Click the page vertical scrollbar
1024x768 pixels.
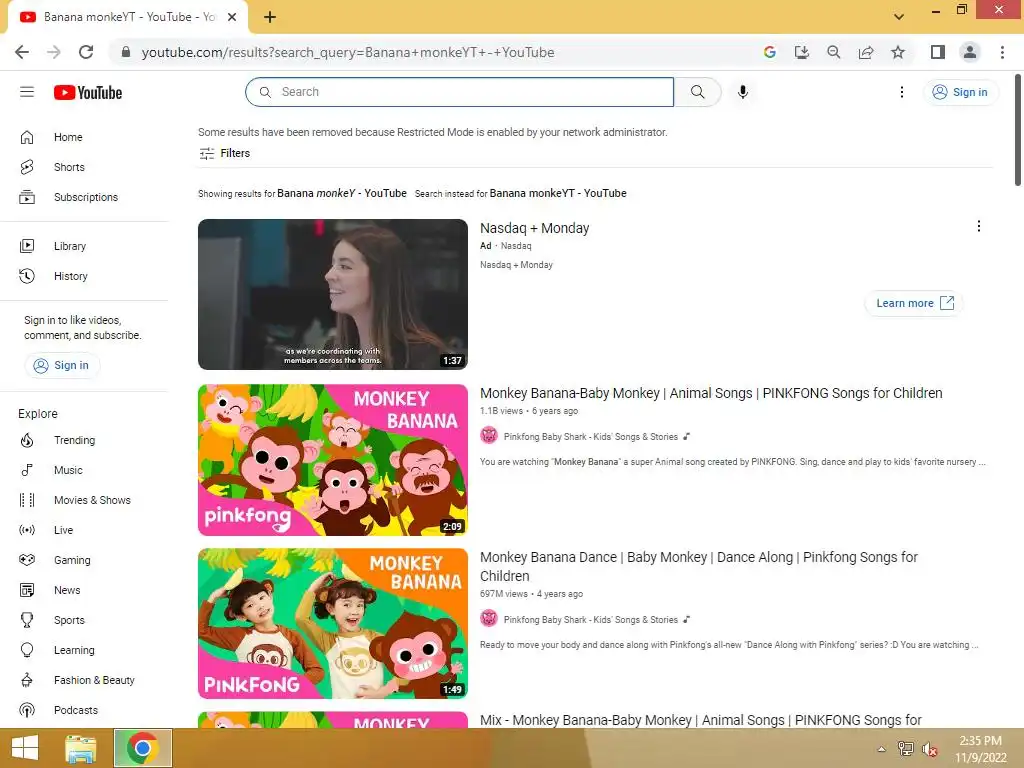[1018, 131]
